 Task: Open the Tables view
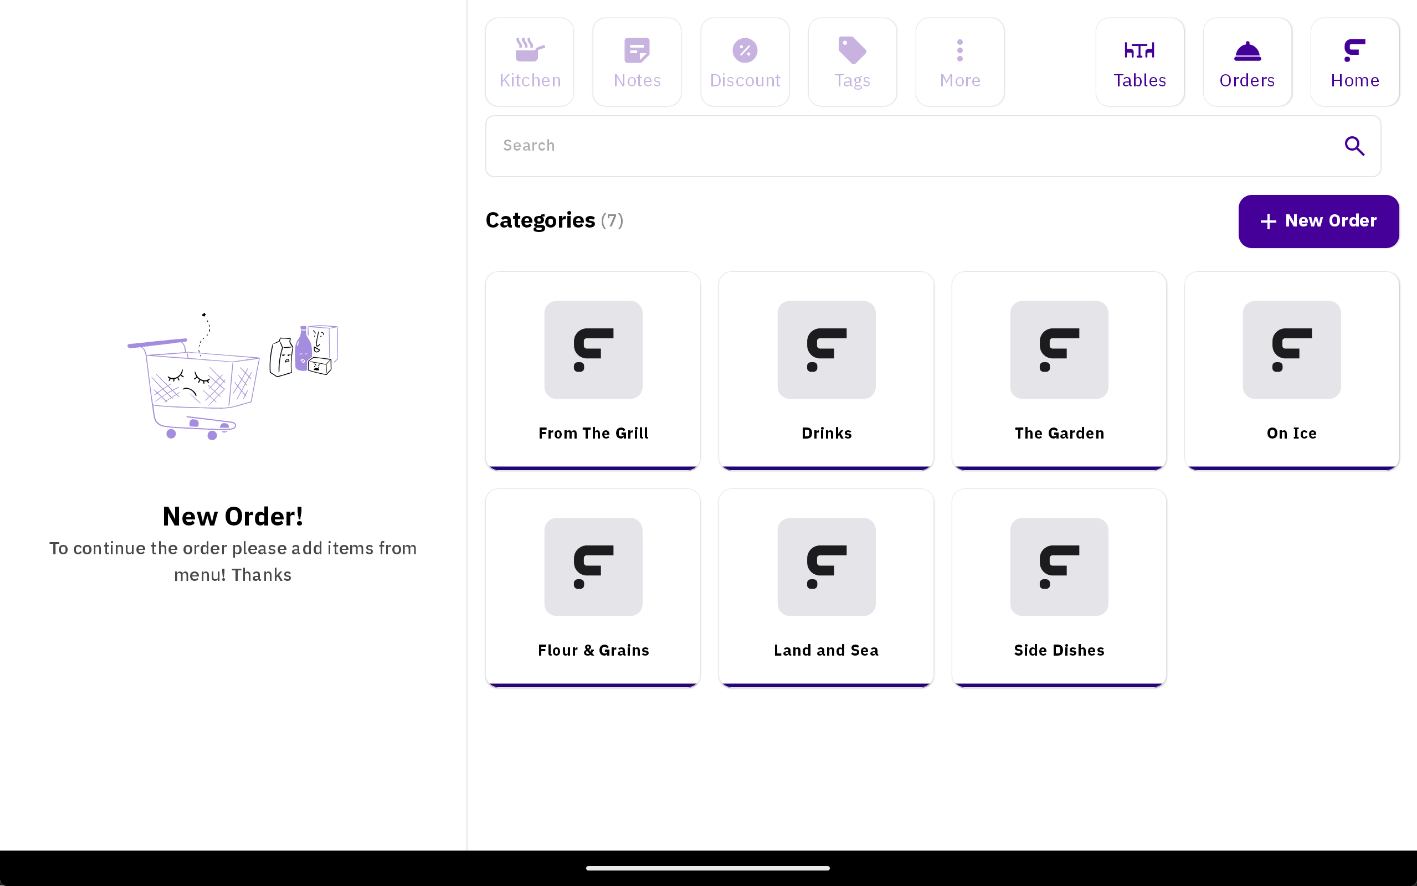click(x=1140, y=62)
